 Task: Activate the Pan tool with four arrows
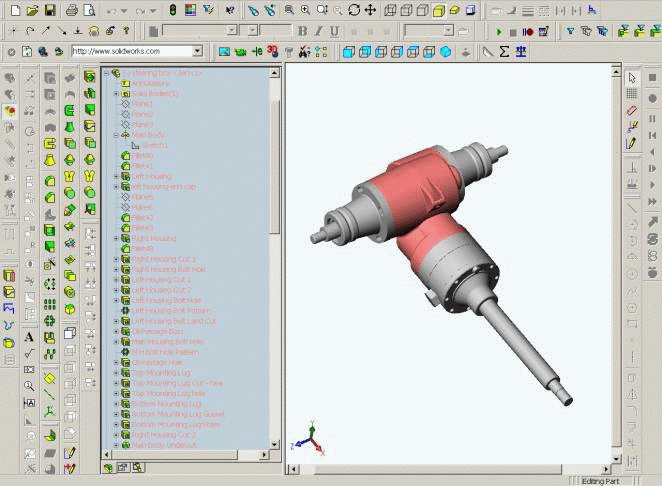(370, 10)
